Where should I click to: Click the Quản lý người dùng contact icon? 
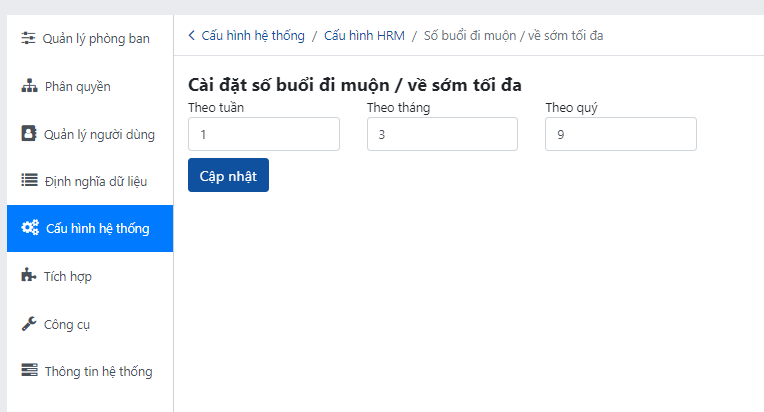pyautogui.click(x=28, y=133)
